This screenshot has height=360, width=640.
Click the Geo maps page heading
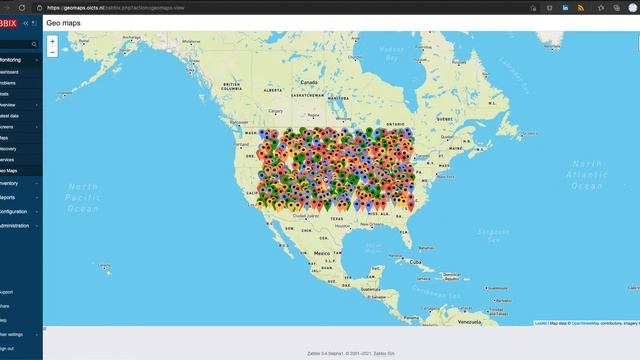coord(63,23)
